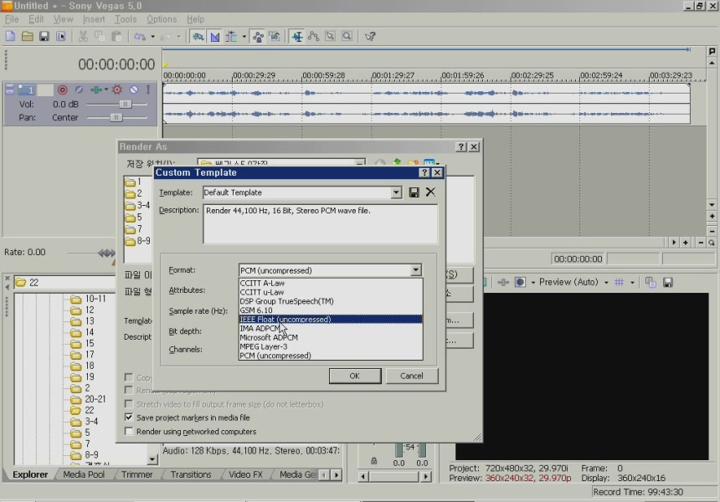Screen dimensions: 720x502
Task: Open the Template dropdown in Custom Template
Action: pyautogui.click(x=396, y=192)
